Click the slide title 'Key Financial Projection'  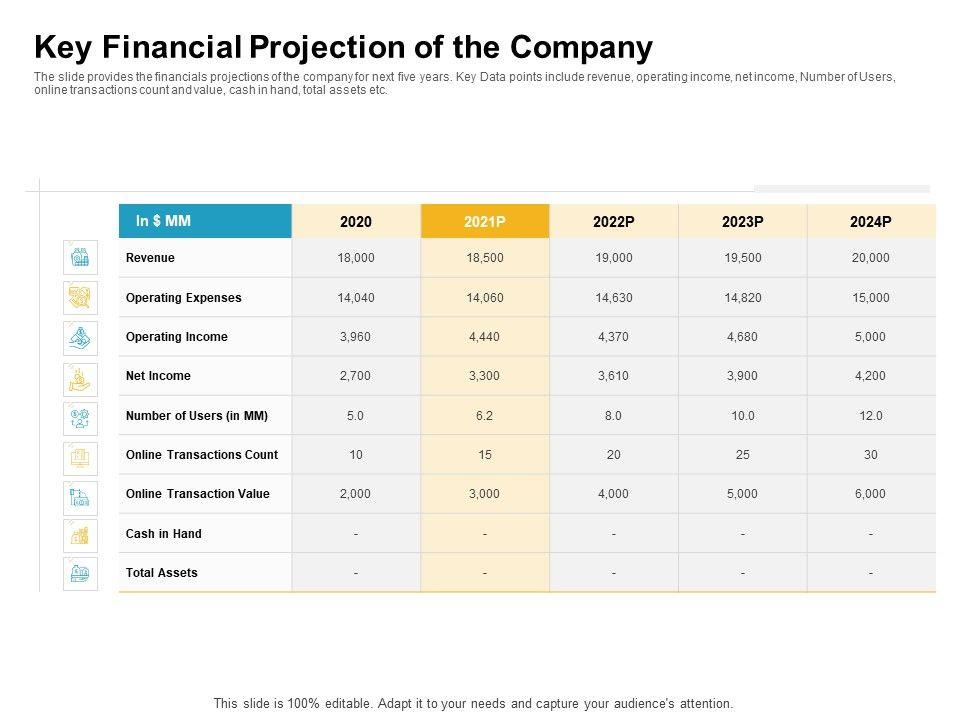(343, 47)
